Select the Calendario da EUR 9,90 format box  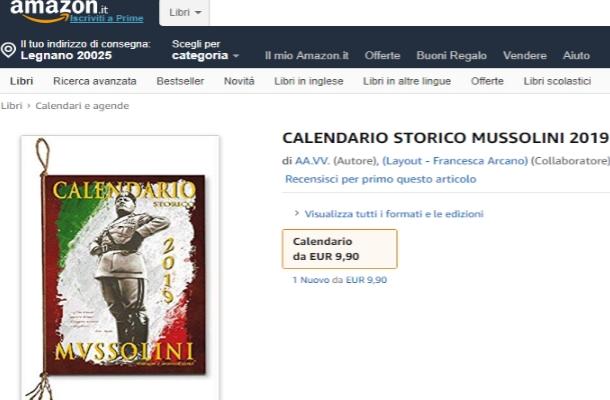pyautogui.click(x=339, y=249)
